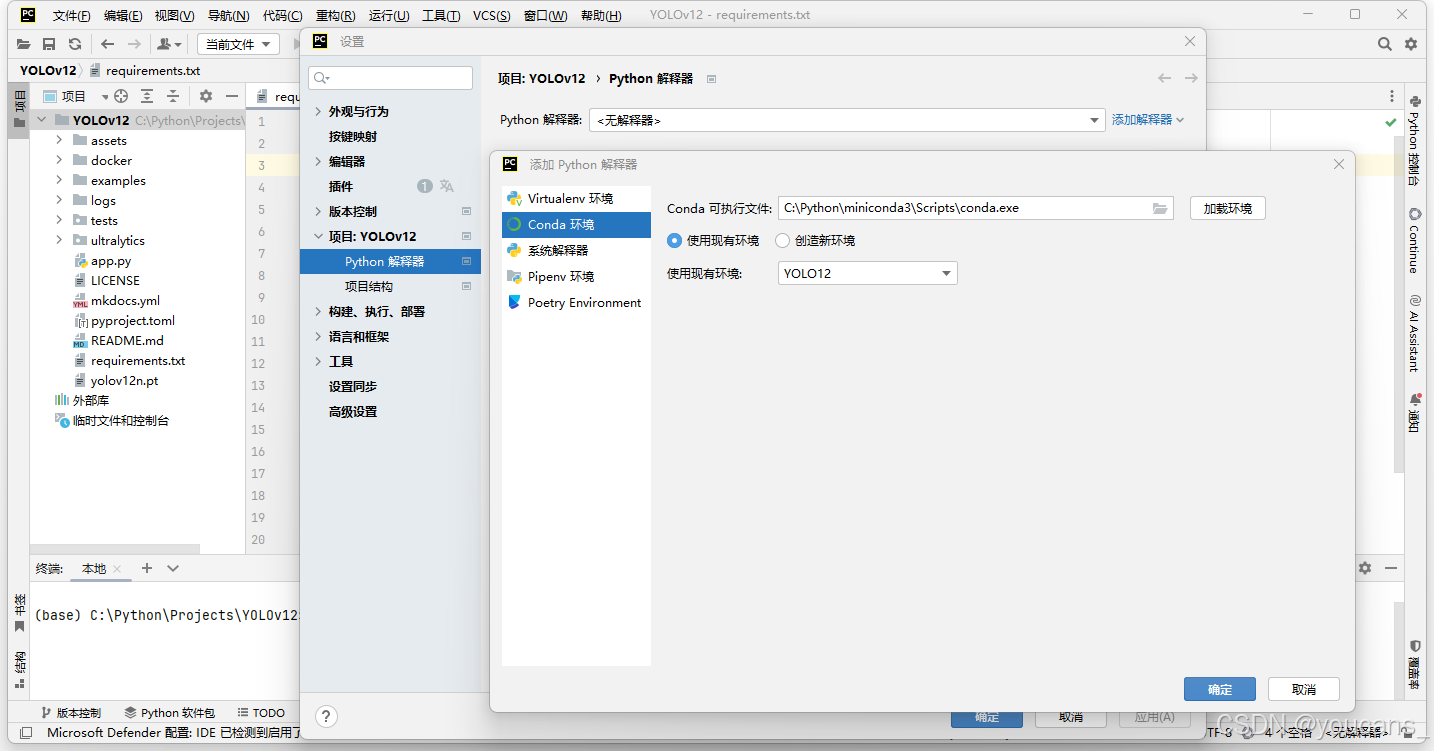
Task: Select yolov12n.pt file in tree
Action: [124, 380]
